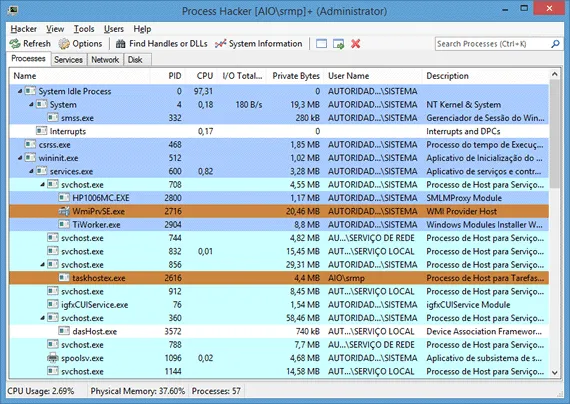
Task: Sort by the User Name column header
Action: (373, 76)
